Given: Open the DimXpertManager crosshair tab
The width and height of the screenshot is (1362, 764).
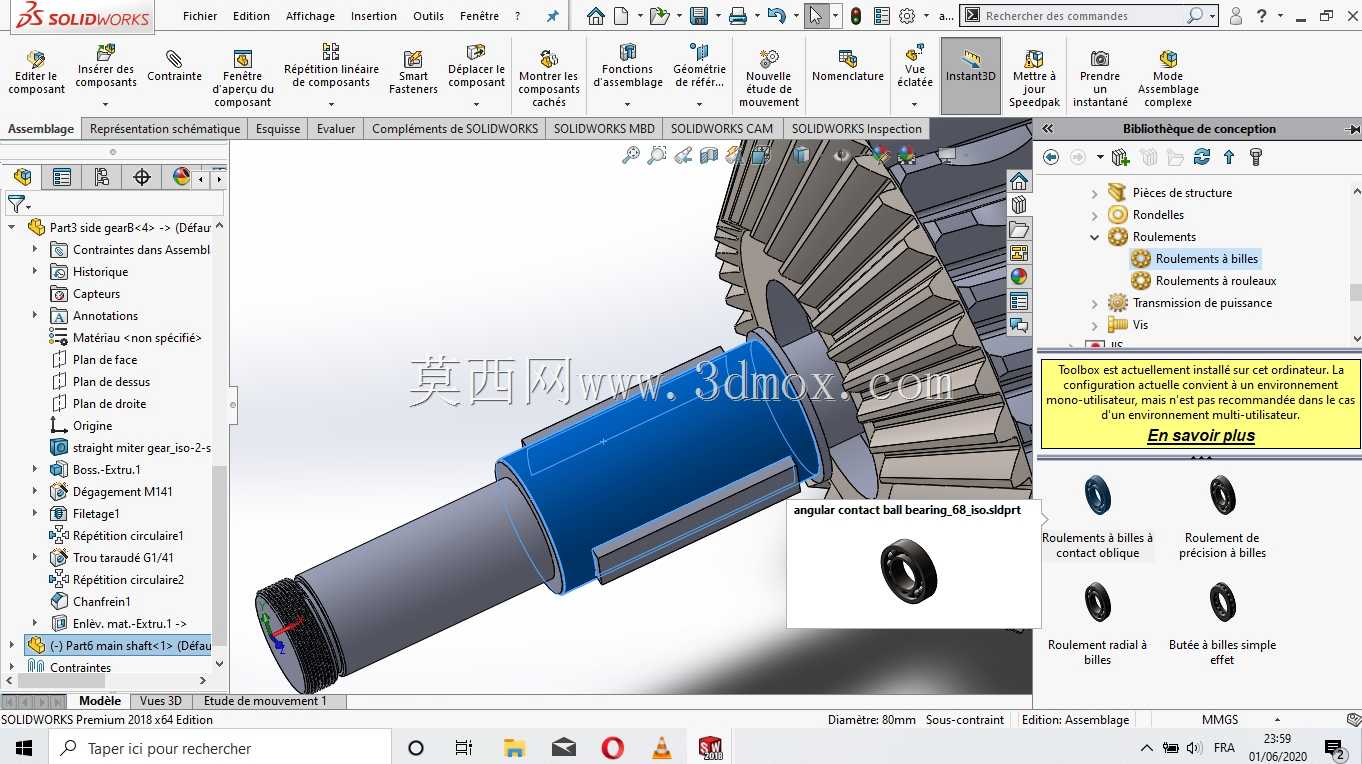Looking at the screenshot, I should pos(142,177).
